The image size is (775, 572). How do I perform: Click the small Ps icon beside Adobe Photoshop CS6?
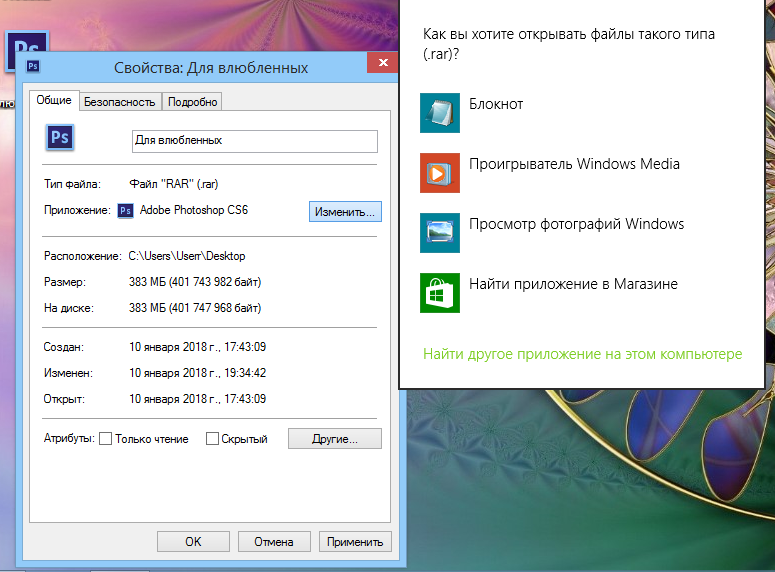[x=126, y=211]
